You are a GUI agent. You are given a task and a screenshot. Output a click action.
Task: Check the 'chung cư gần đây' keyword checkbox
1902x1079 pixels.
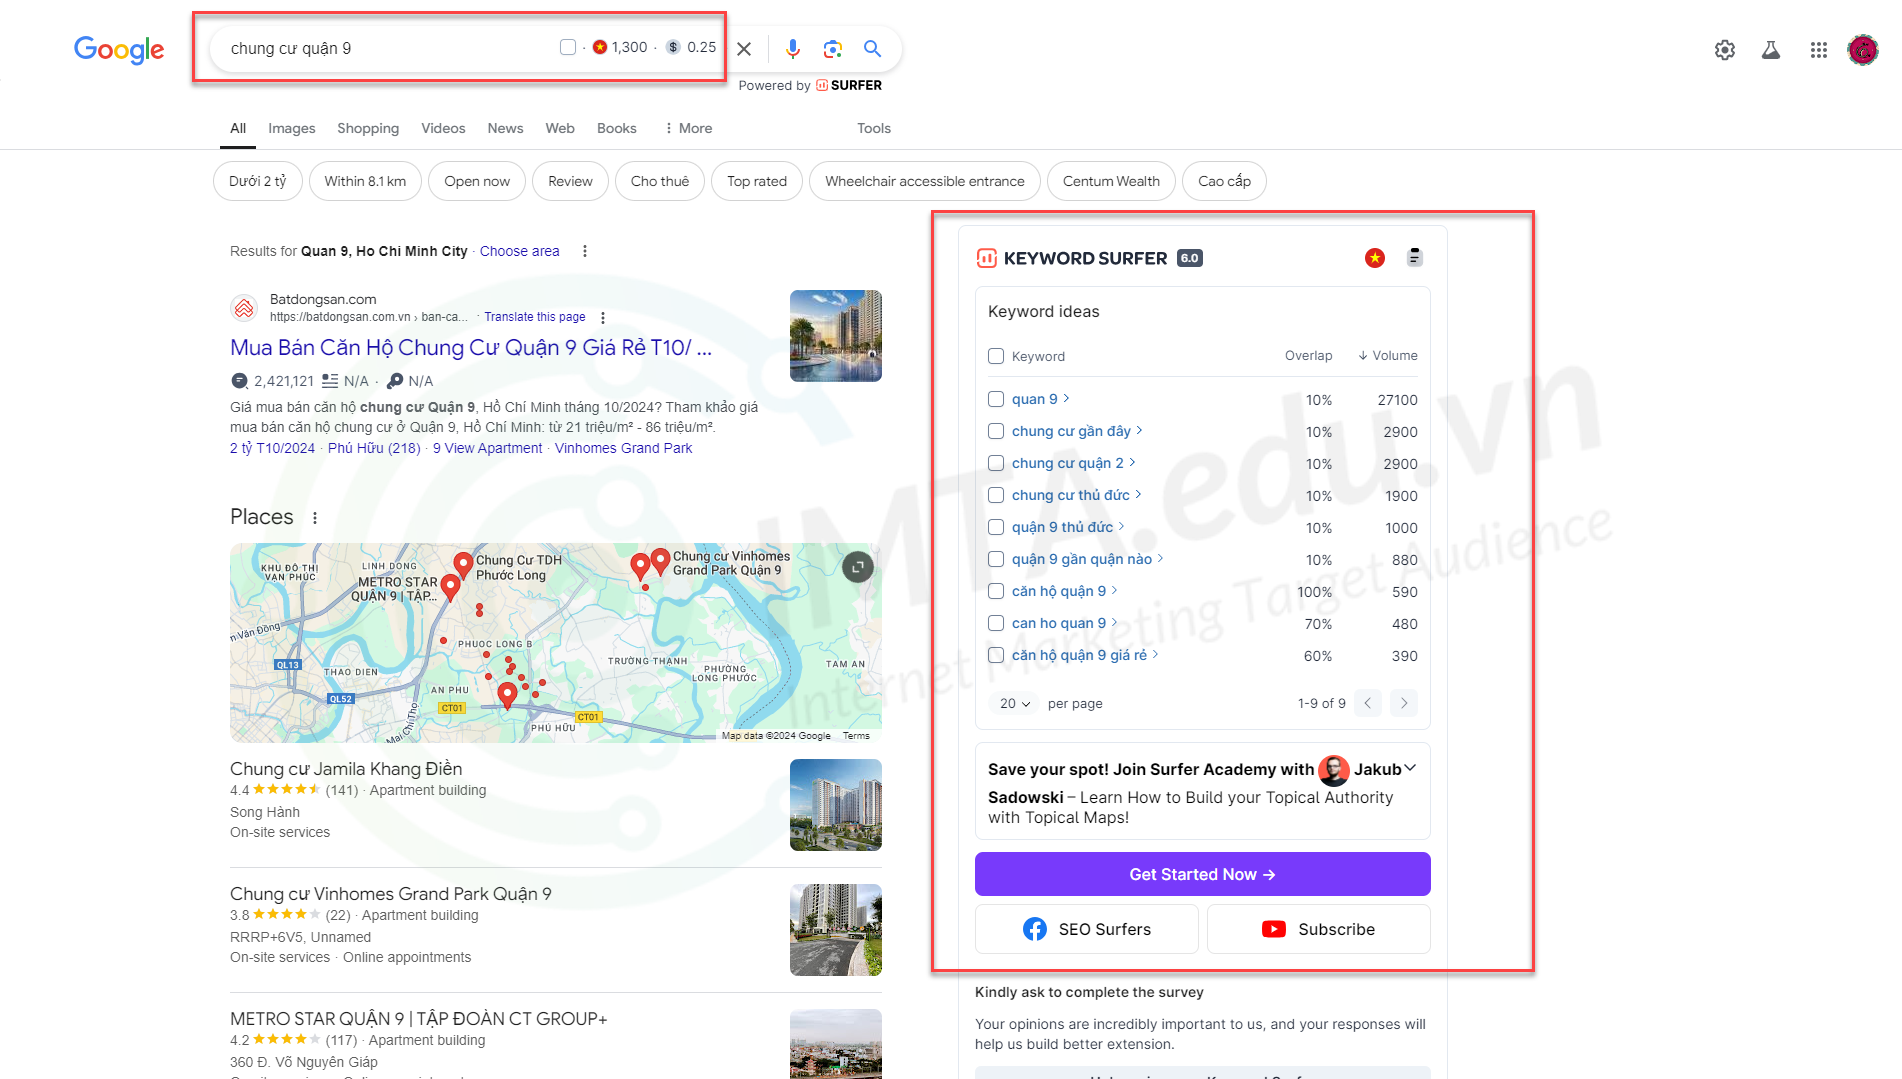(996, 431)
